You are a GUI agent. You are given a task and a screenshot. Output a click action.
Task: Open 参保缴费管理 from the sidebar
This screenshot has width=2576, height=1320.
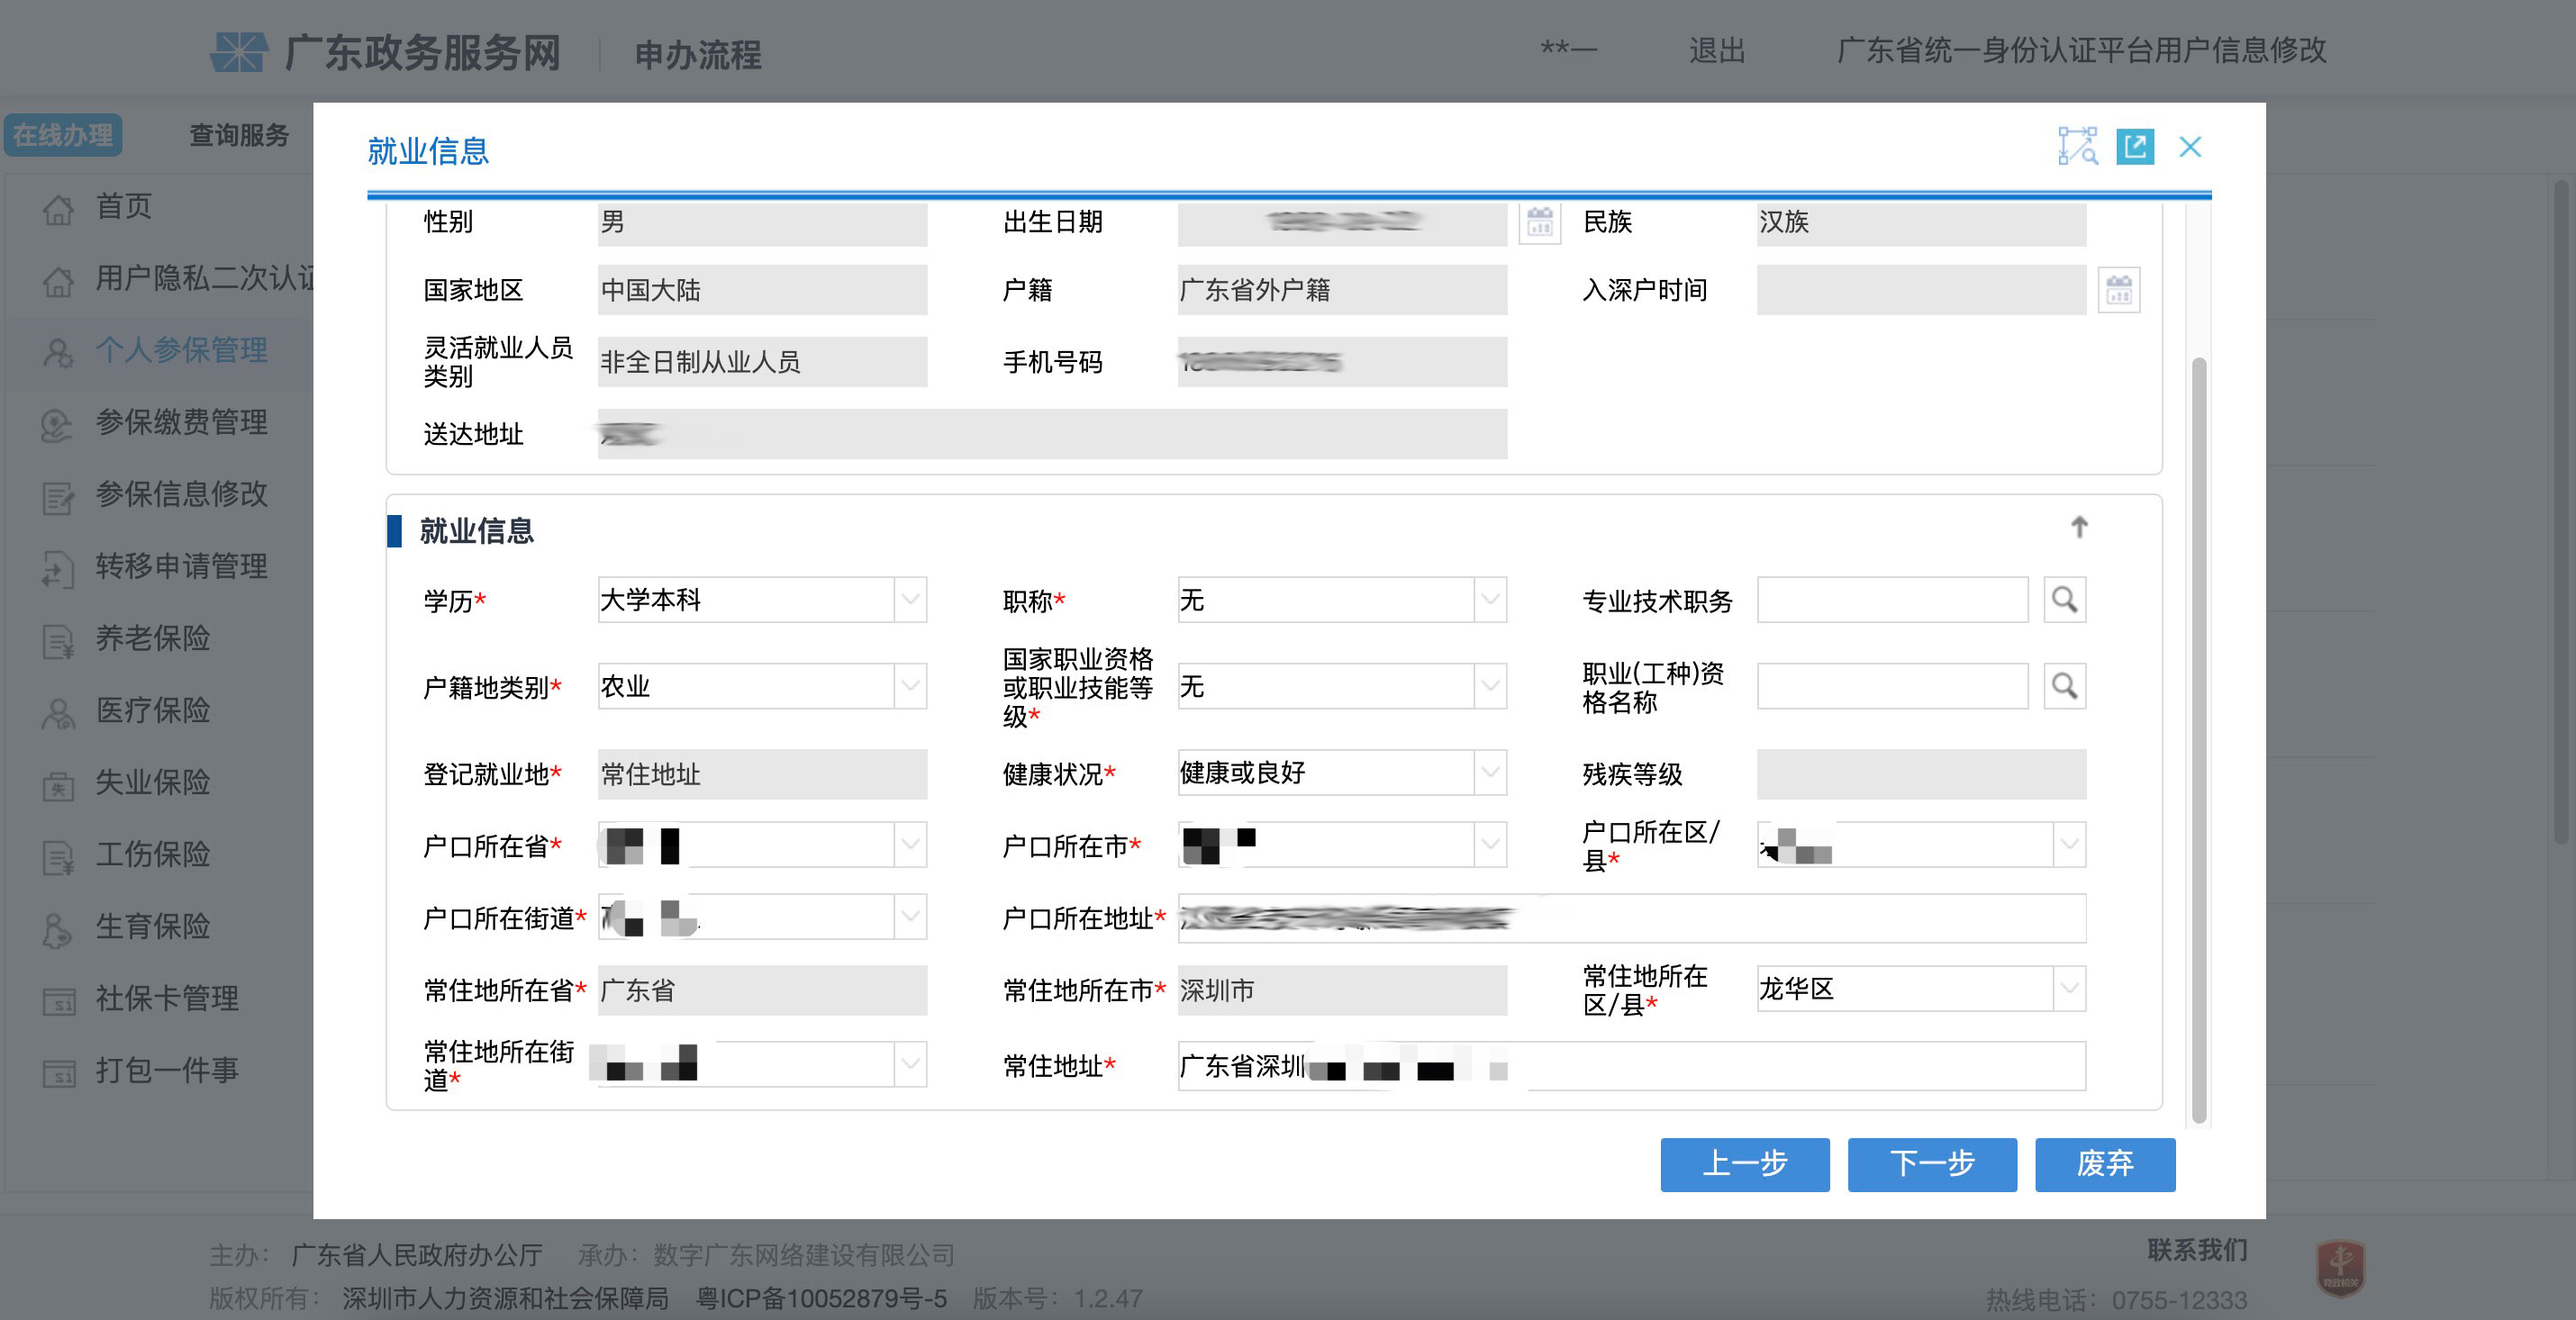pos(57,423)
